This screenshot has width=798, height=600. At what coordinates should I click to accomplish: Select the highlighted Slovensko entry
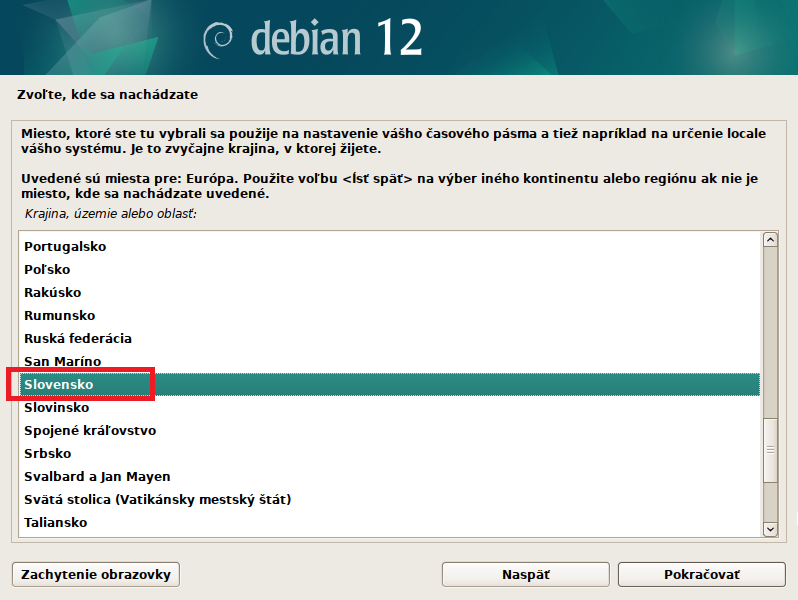point(58,384)
